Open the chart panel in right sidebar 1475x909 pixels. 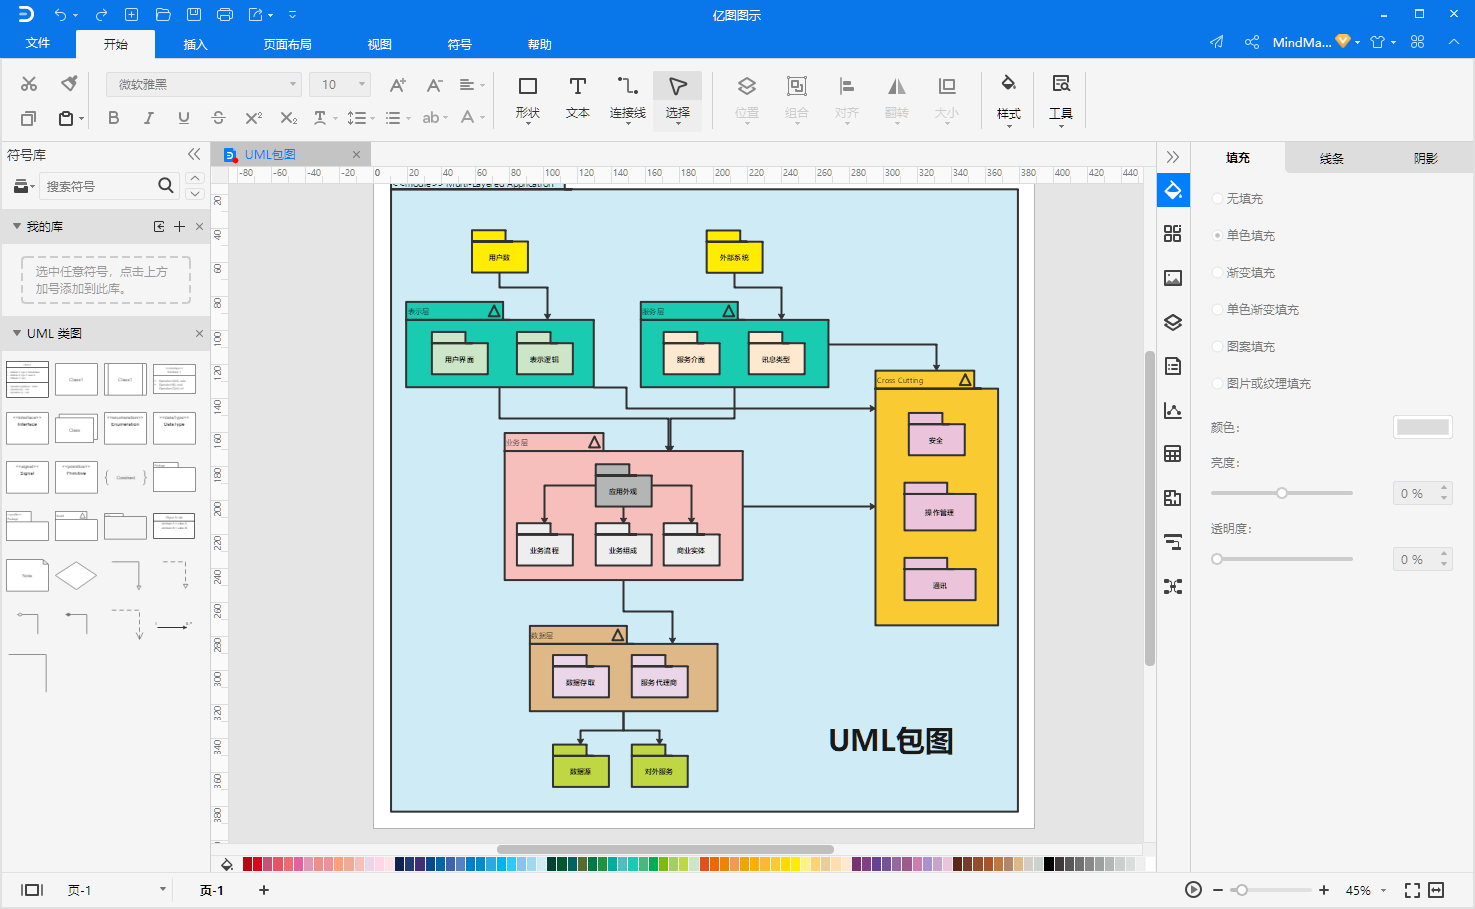pos(1173,410)
